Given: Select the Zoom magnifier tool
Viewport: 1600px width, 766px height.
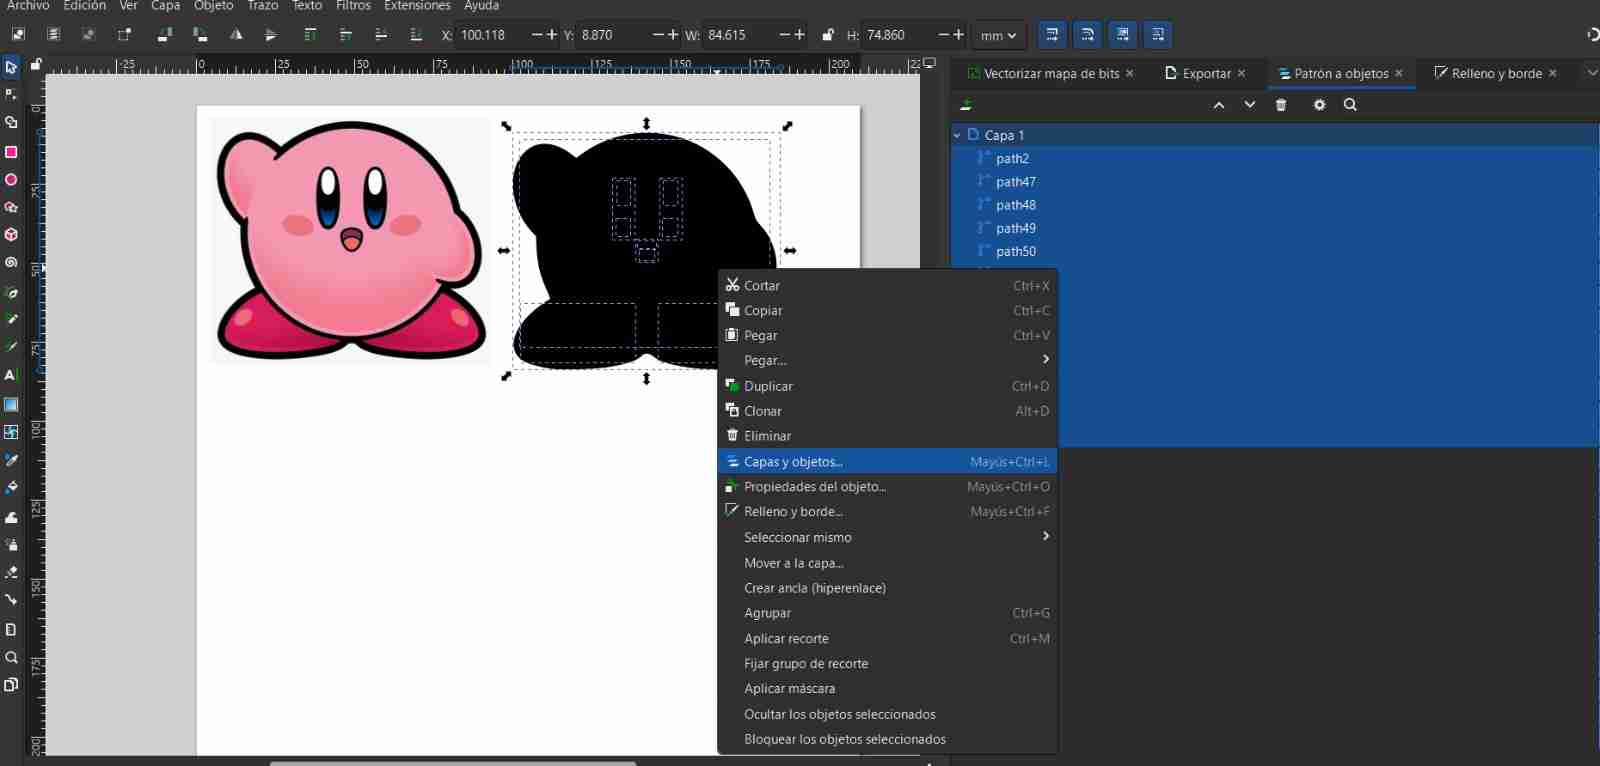Looking at the screenshot, I should (x=11, y=657).
